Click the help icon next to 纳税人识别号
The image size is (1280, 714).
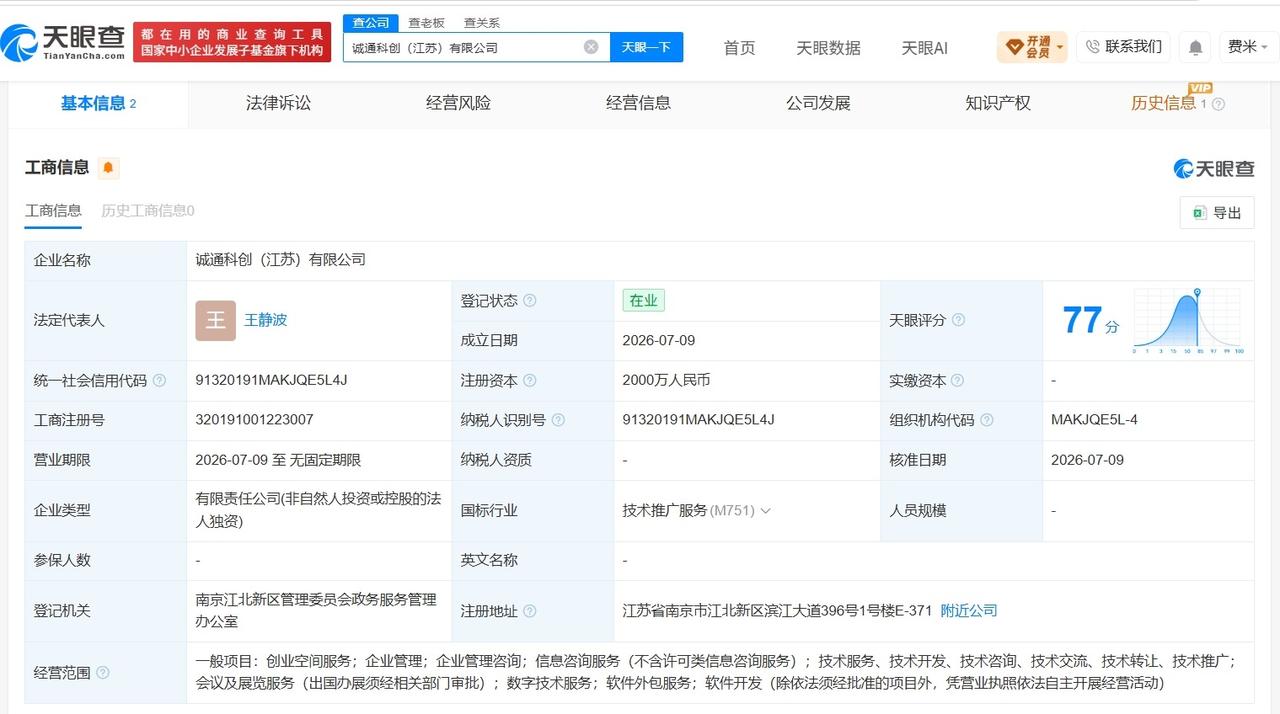coord(558,420)
